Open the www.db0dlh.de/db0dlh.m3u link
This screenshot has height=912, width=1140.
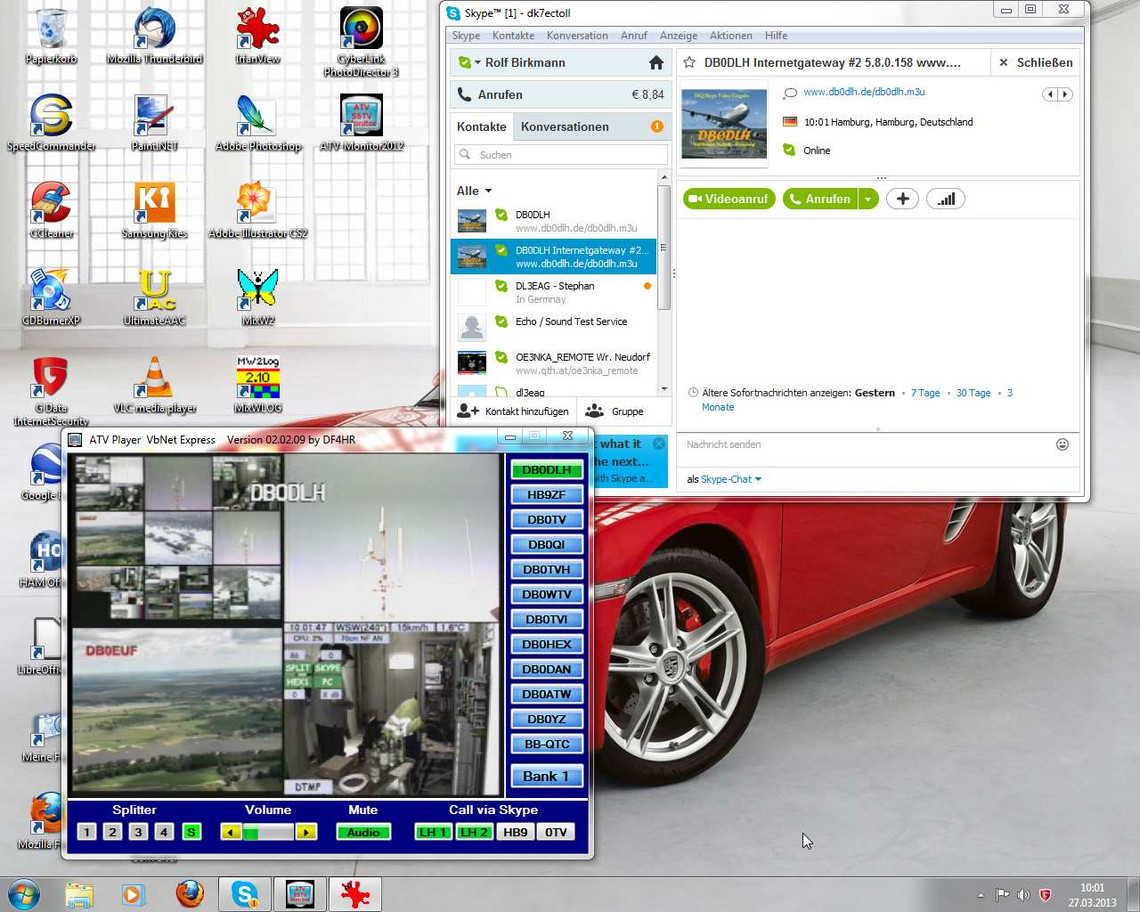(864, 92)
